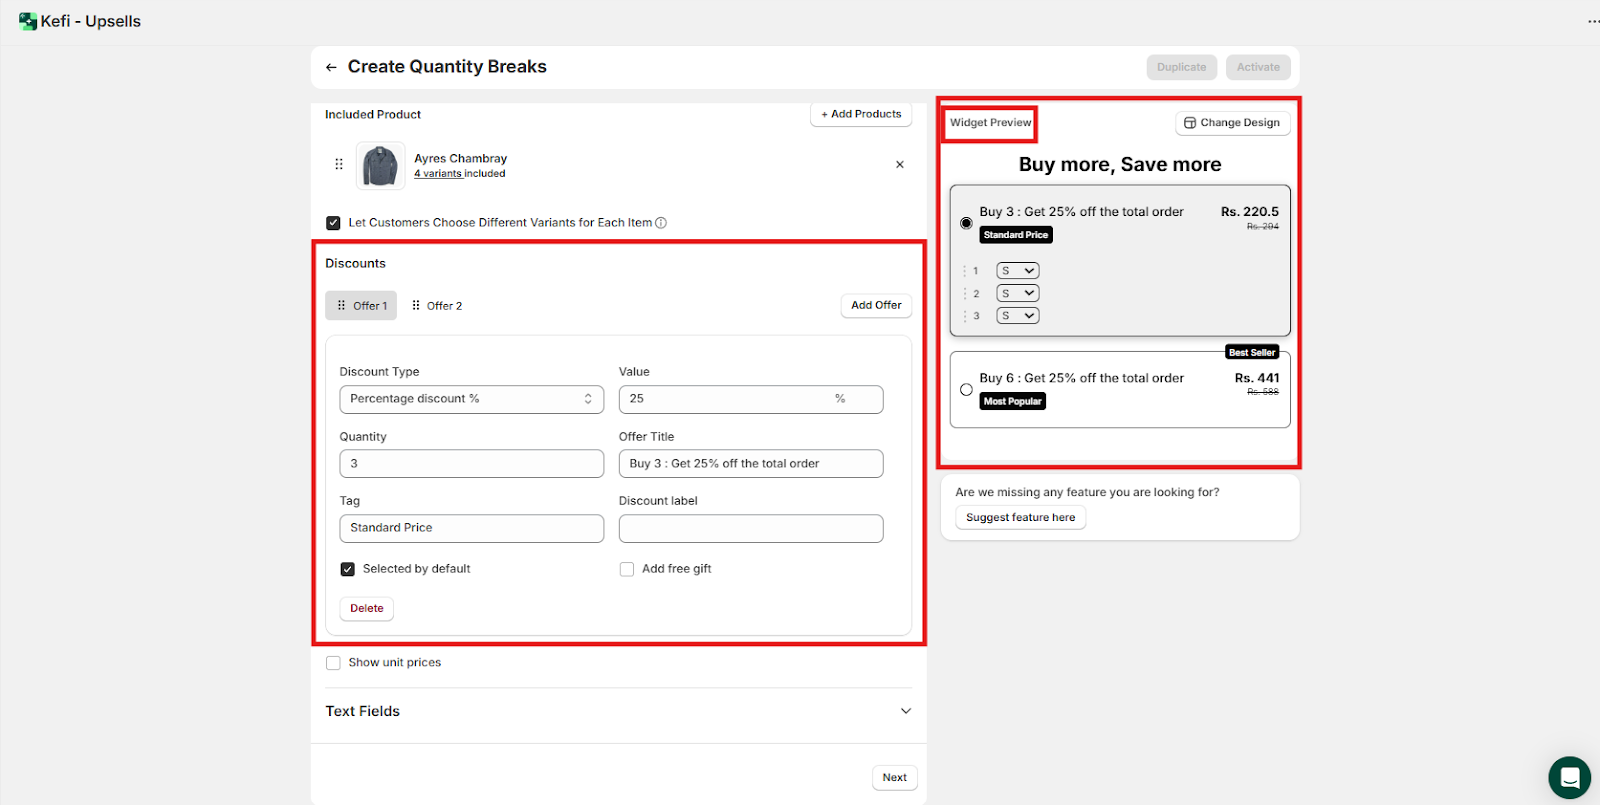Click the back arrow beside Create Quantity Breaks
This screenshot has height=805, width=1600.
coord(331,67)
